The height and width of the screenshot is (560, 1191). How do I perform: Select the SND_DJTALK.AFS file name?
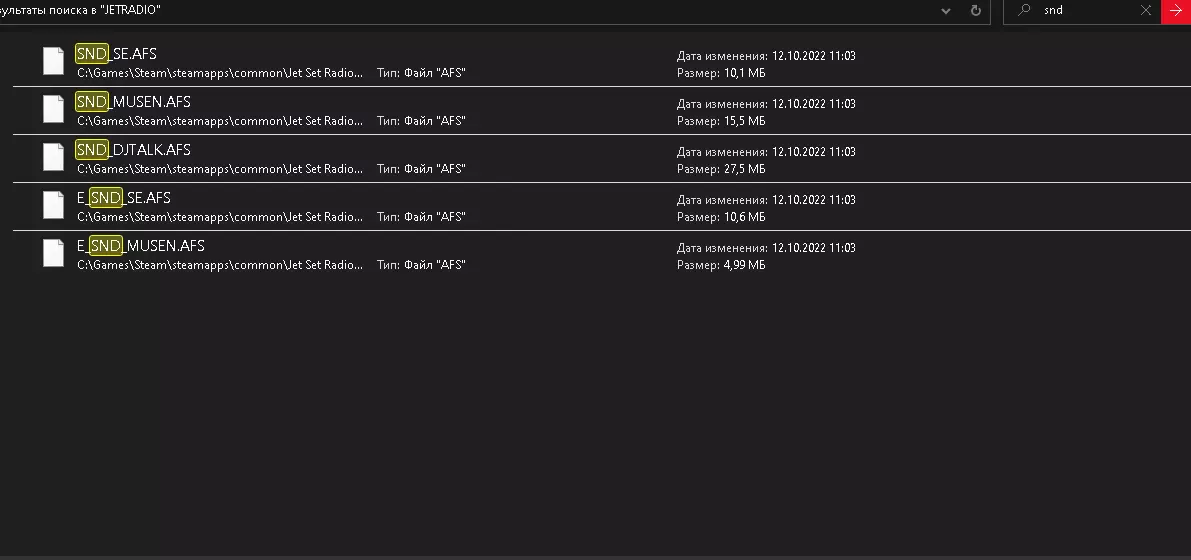(x=133, y=150)
